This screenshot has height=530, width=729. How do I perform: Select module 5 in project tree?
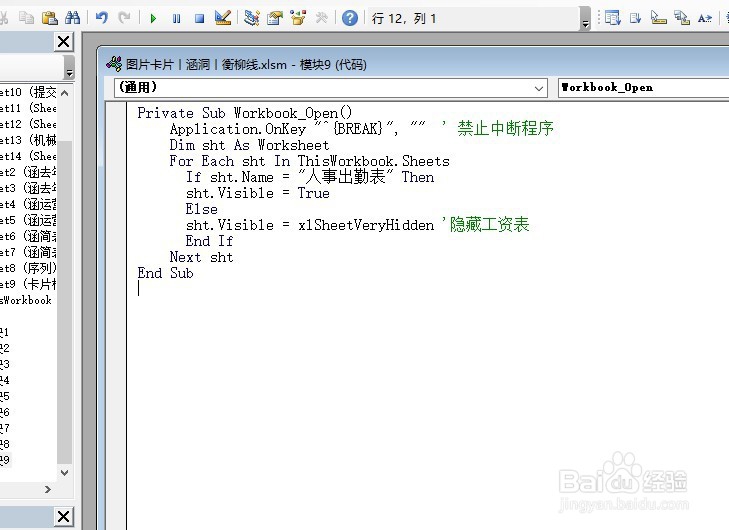pos(5,396)
